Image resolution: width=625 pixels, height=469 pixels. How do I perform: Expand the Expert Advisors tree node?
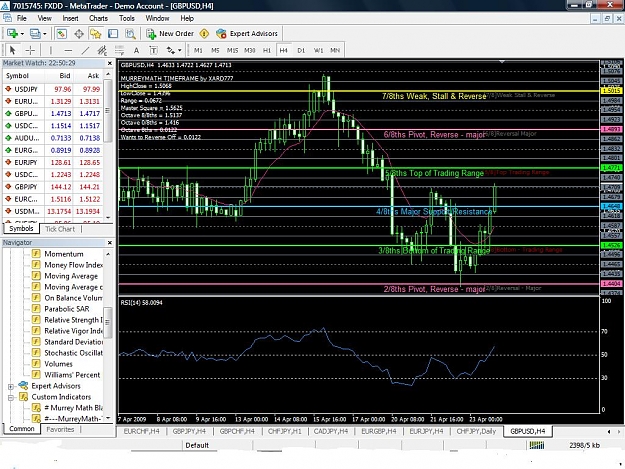tap(11, 387)
